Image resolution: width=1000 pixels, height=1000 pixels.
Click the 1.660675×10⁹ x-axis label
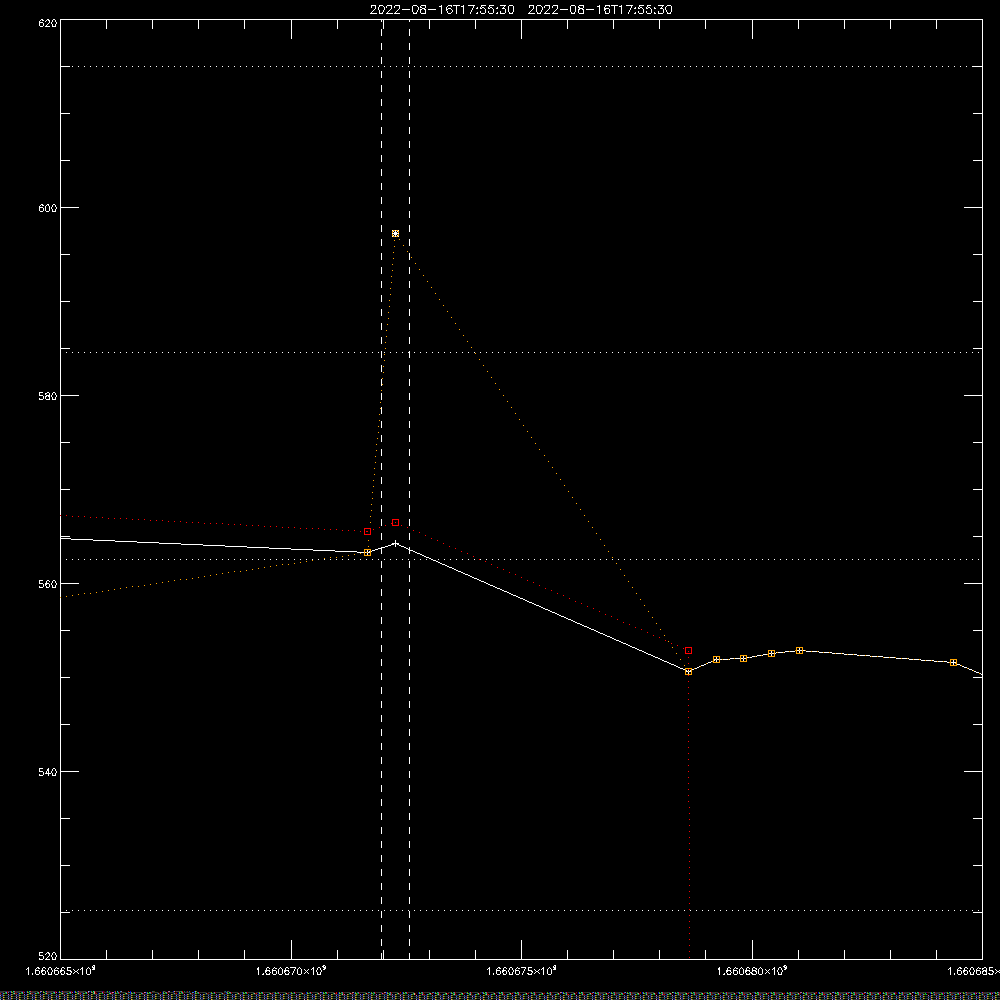[x=522, y=971]
